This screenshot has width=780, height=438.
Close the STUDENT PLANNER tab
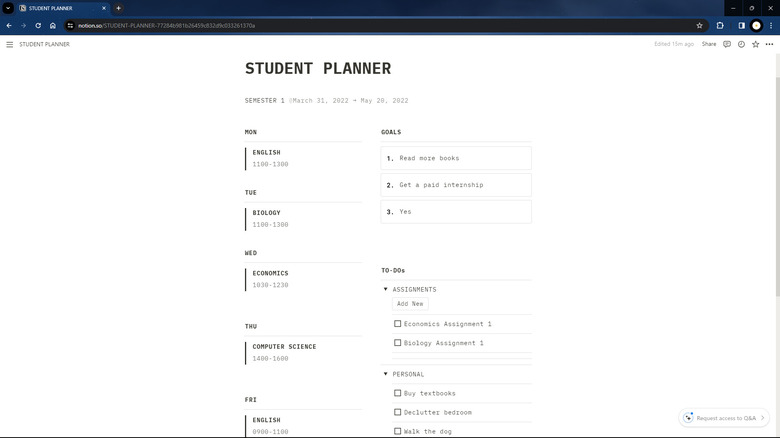coord(104,8)
